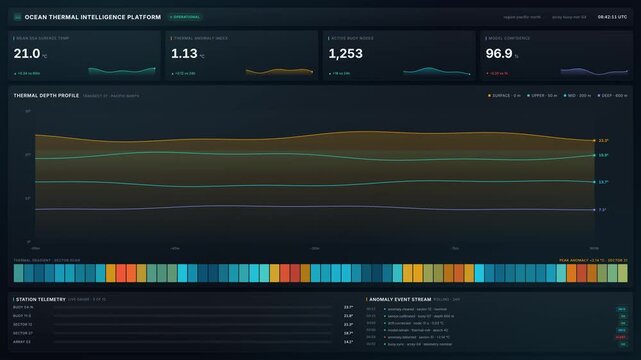
Task: Click the red ALERT tag in event stream
Action: (621, 338)
